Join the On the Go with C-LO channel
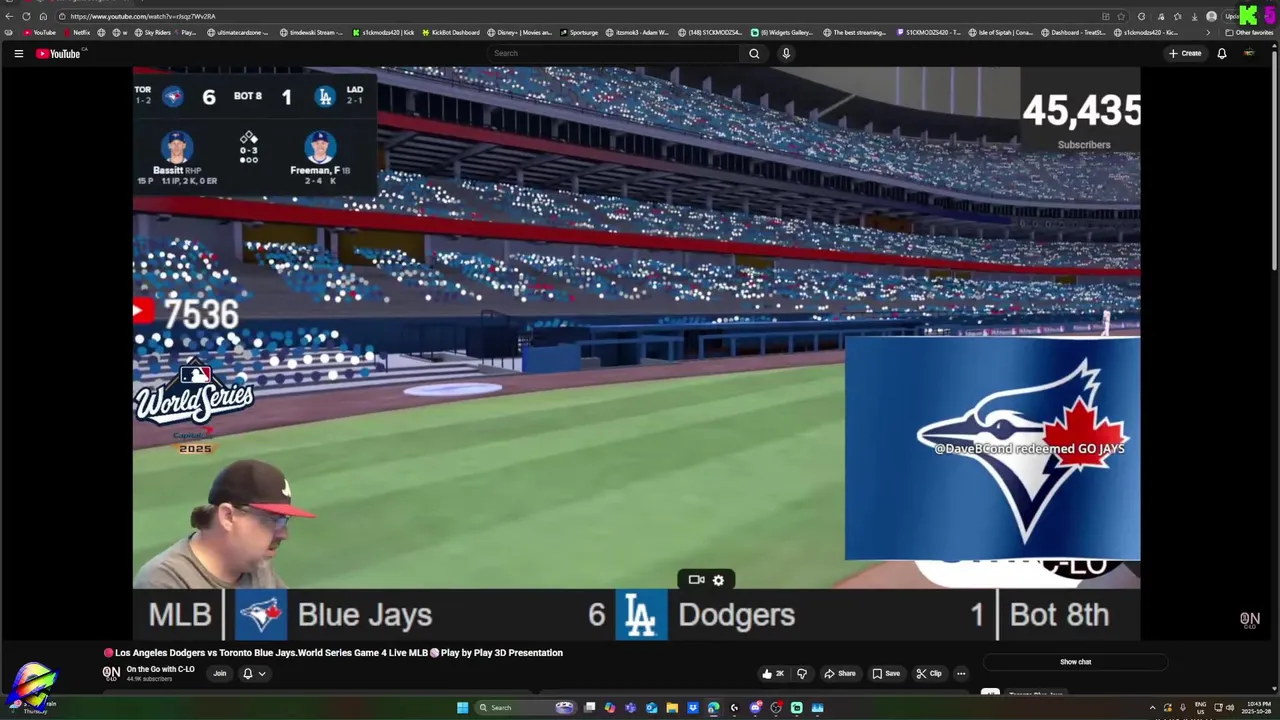The width and height of the screenshot is (1280, 720). click(x=220, y=673)
